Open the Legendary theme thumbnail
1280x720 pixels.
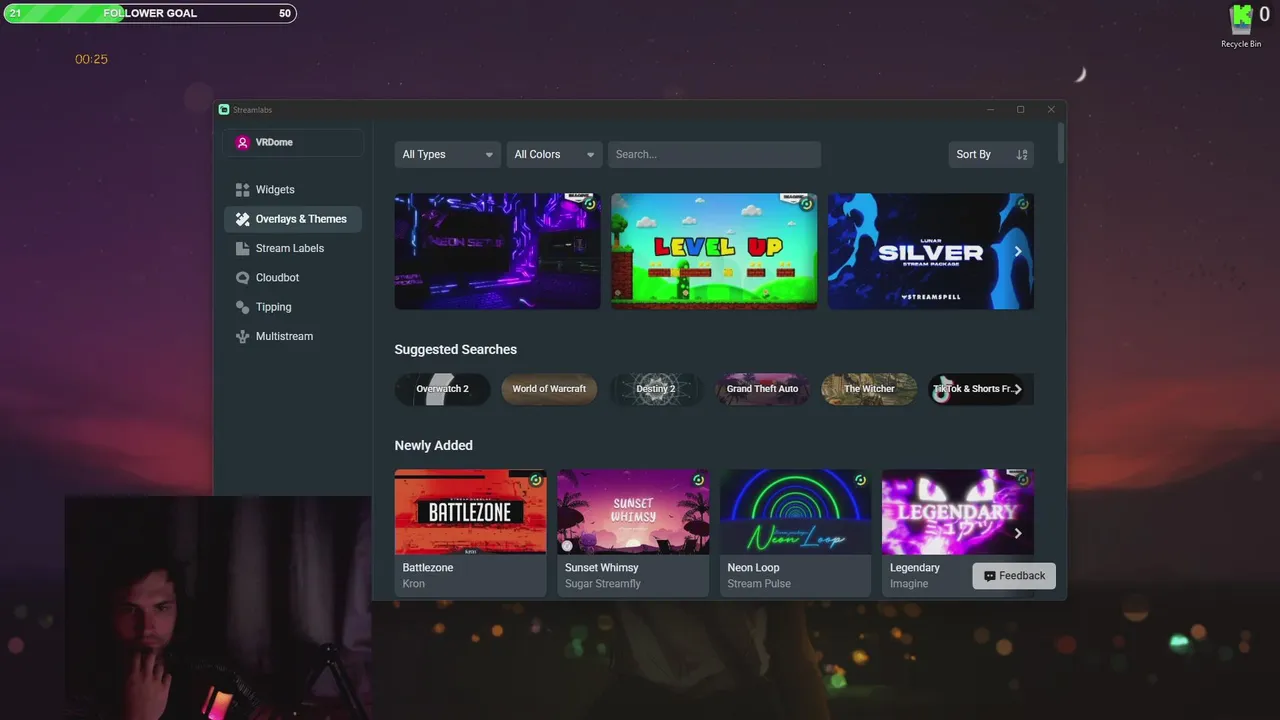click(957, 512)
